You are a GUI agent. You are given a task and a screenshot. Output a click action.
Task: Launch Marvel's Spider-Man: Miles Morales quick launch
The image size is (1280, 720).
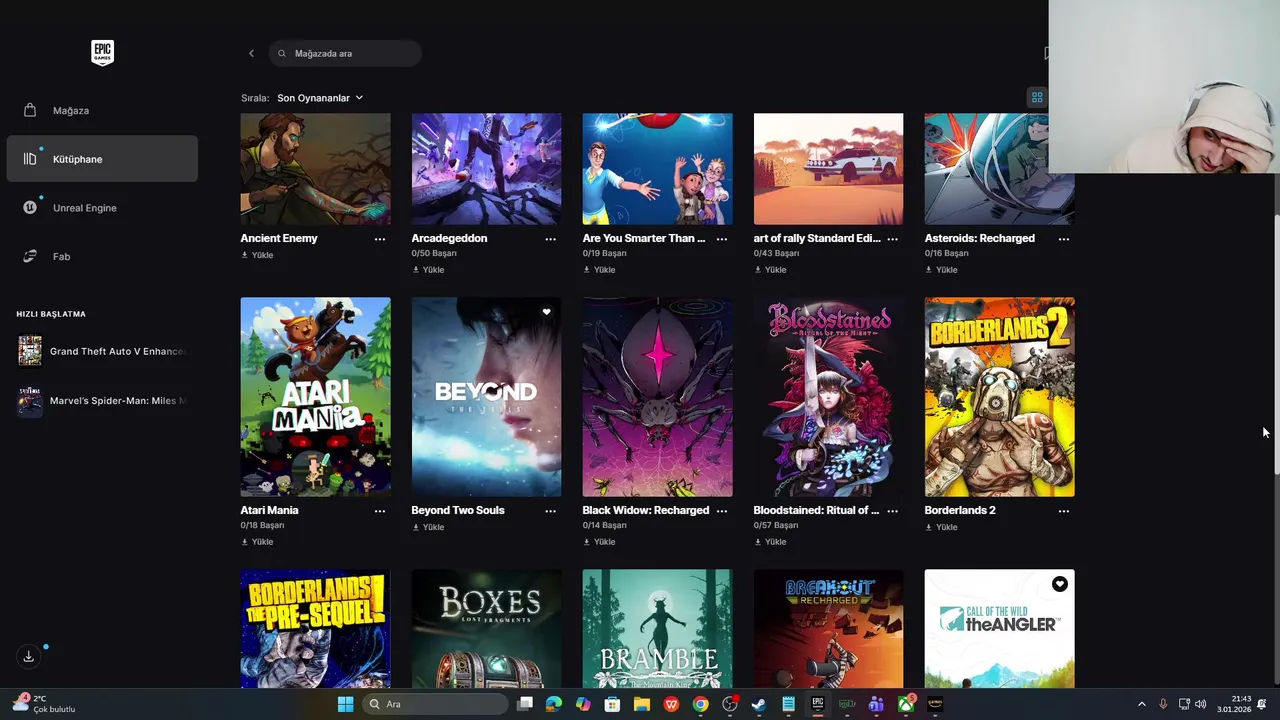102,401
